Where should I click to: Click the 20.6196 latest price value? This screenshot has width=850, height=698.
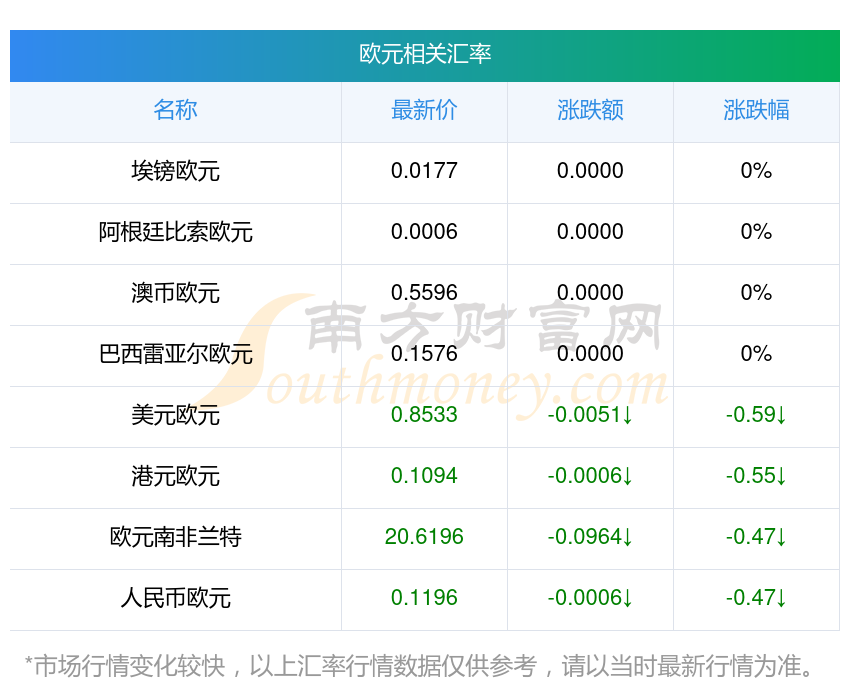point(424,537)
